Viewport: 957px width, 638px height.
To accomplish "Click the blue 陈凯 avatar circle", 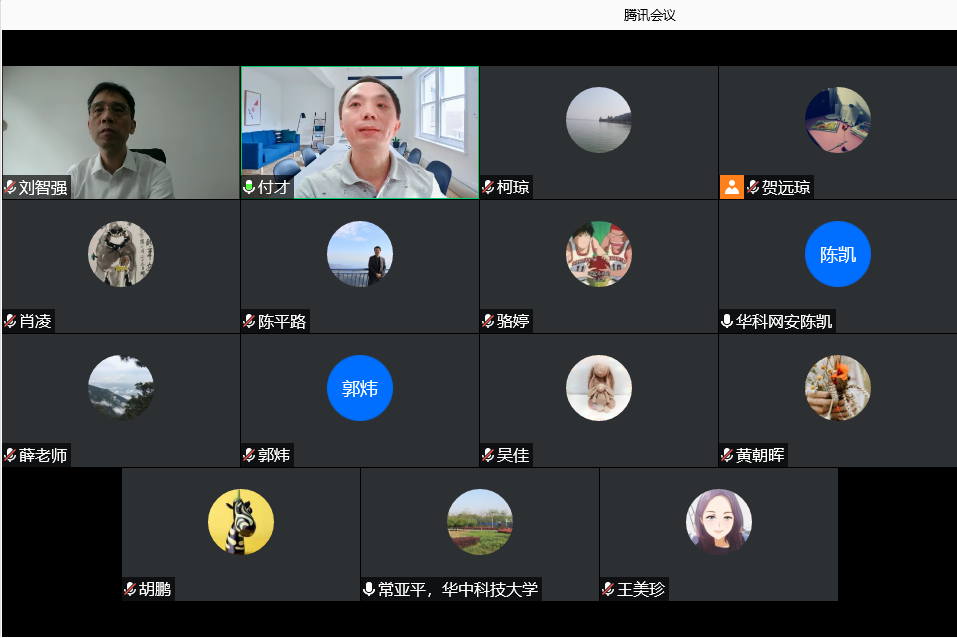I will tap(837, 254).
